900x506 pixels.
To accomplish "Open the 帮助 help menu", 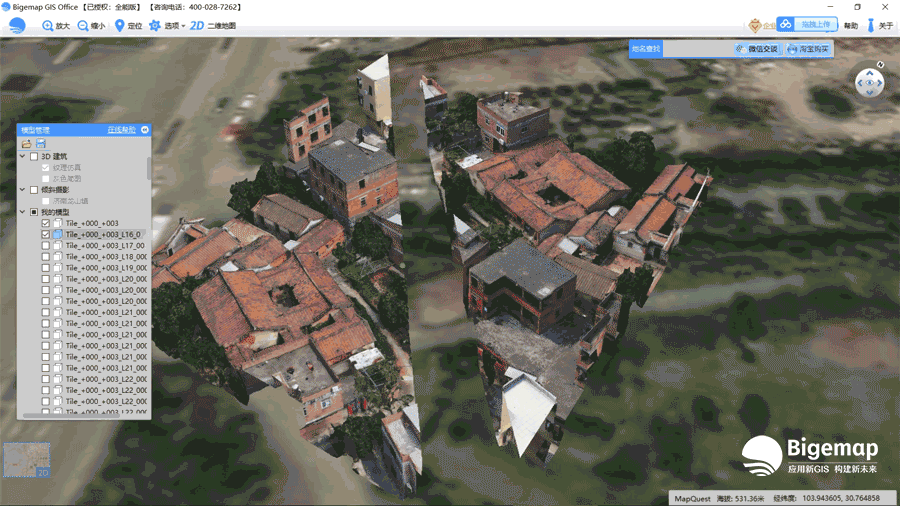I will pyautogui.click(x=850, y=26).
